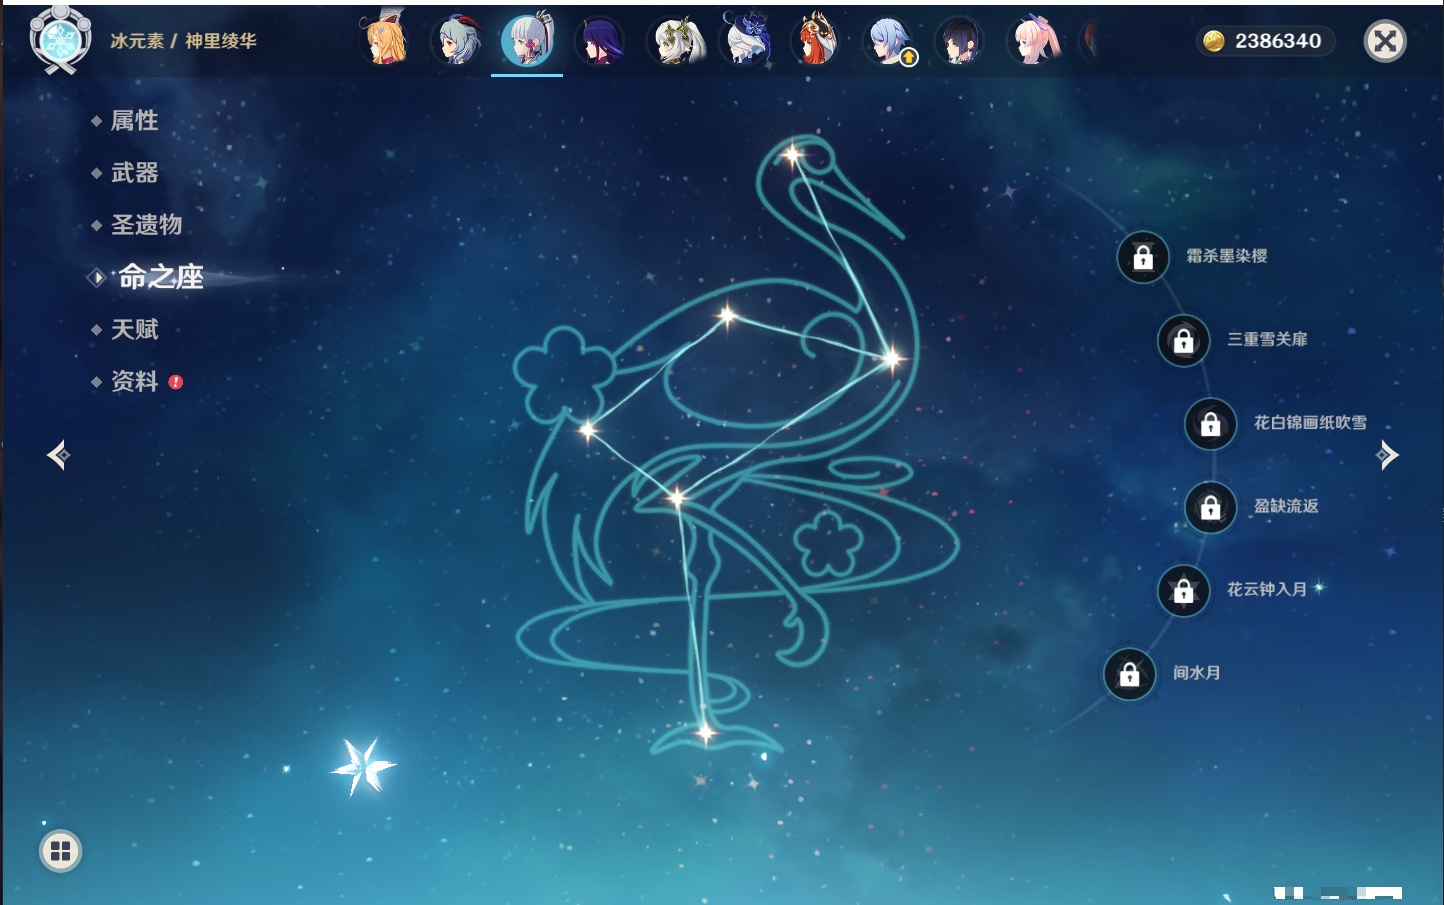Open locked constellation 三重雪关扉
The height and width of the screenshot is (905, 1444).
tap(1184, 340)
